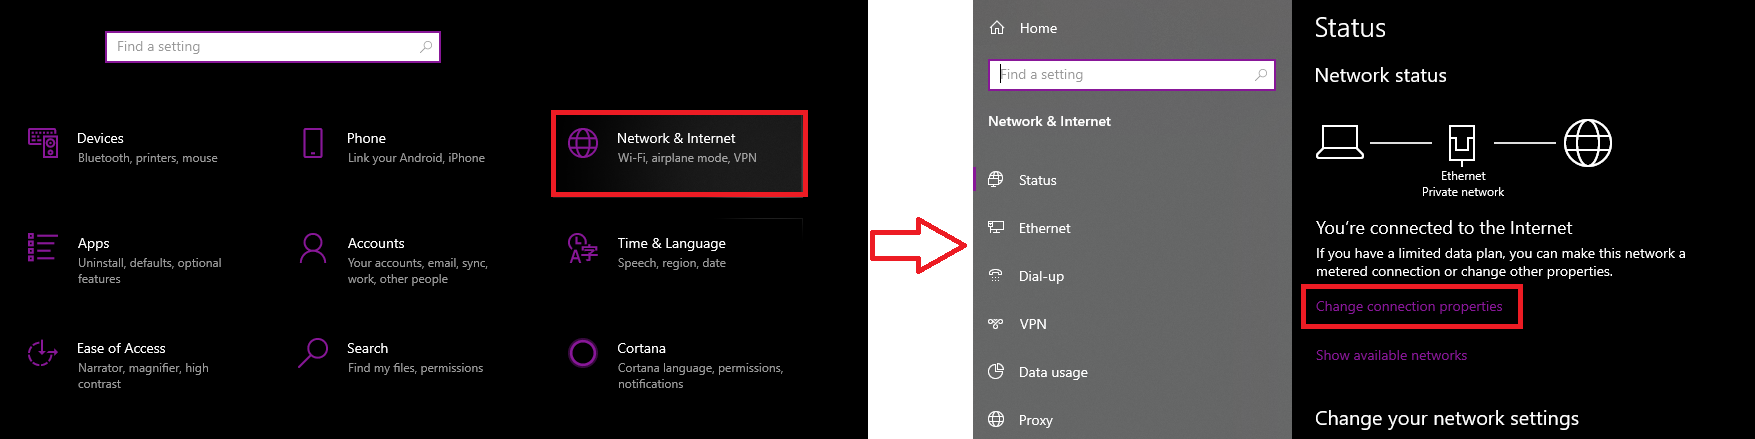The image size is (1755, 439).
Task: Click the Network status heading
Action: [x=1380, y=75]
